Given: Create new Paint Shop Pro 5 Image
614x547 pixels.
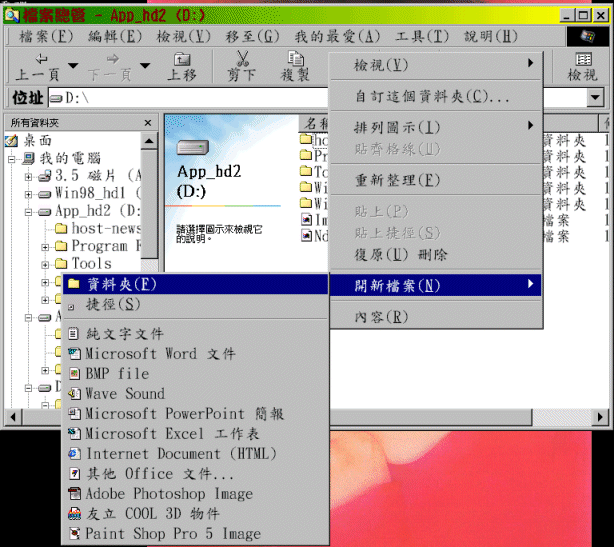Looking at the screenshot, I should [172, 534].
